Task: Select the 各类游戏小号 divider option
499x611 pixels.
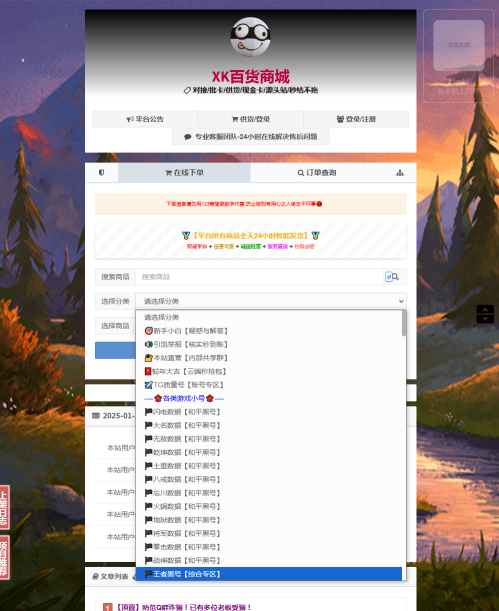Action: coord(269,398)
